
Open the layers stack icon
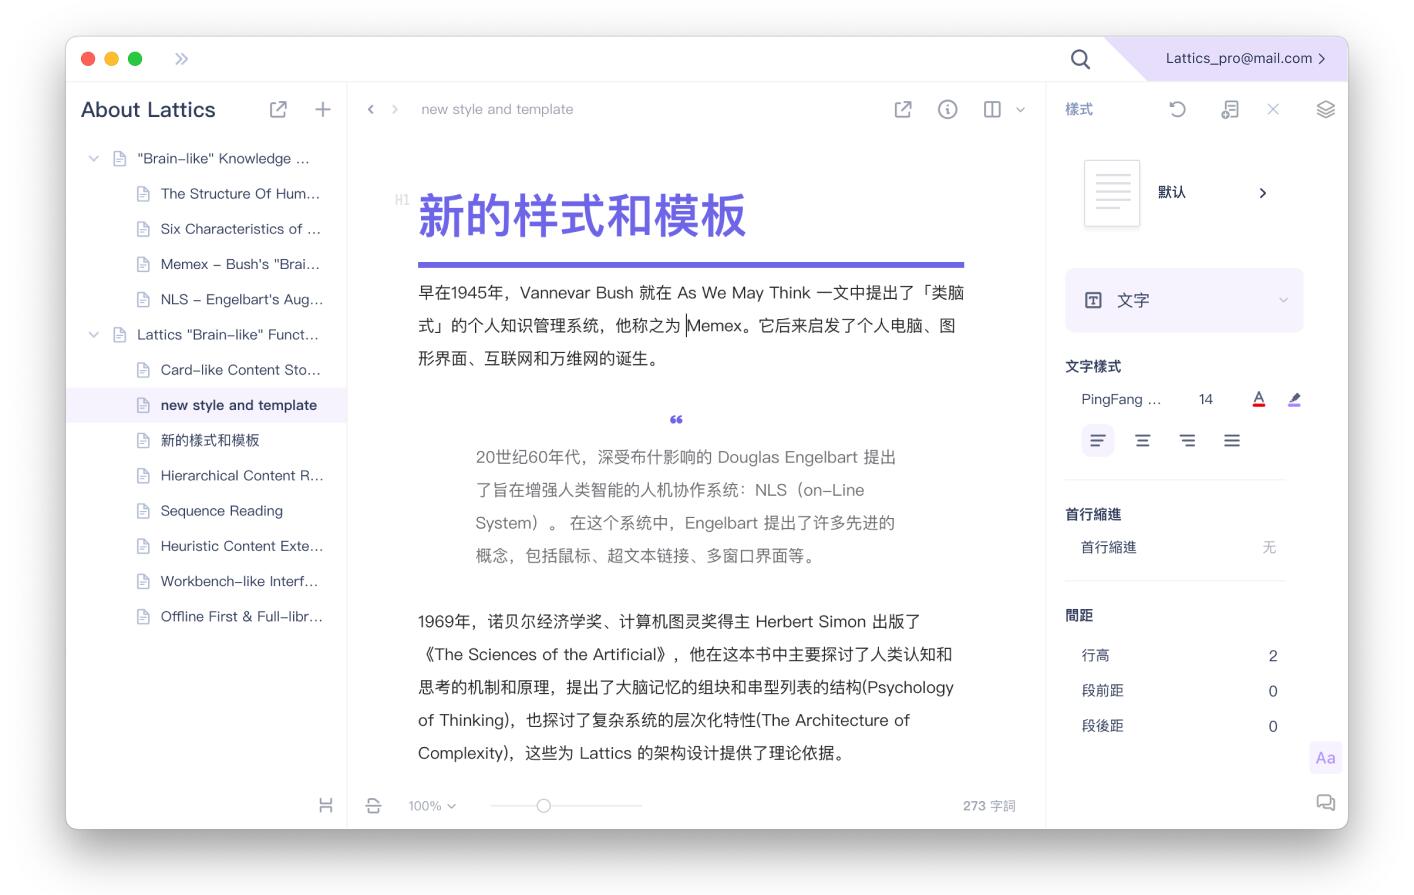click(x=1325, y=110)
